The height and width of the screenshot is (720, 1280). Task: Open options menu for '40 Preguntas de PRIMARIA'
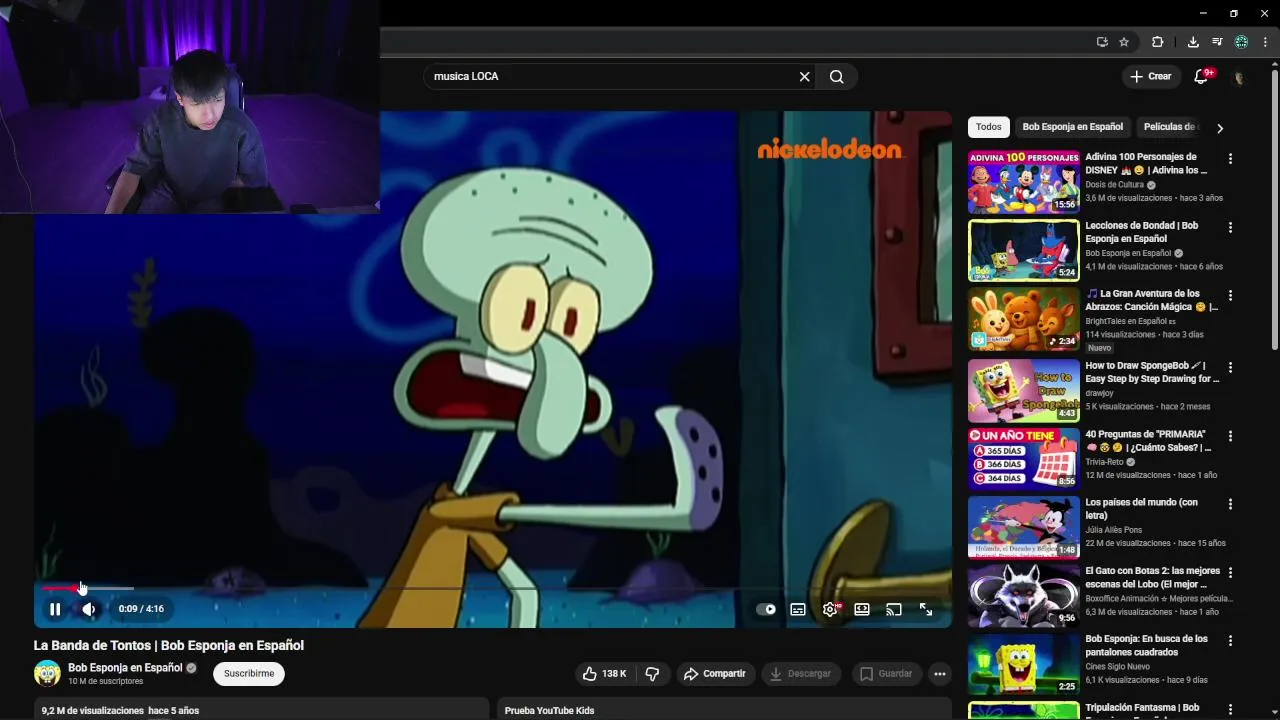pyautogui.click(x=1230, y=436)
